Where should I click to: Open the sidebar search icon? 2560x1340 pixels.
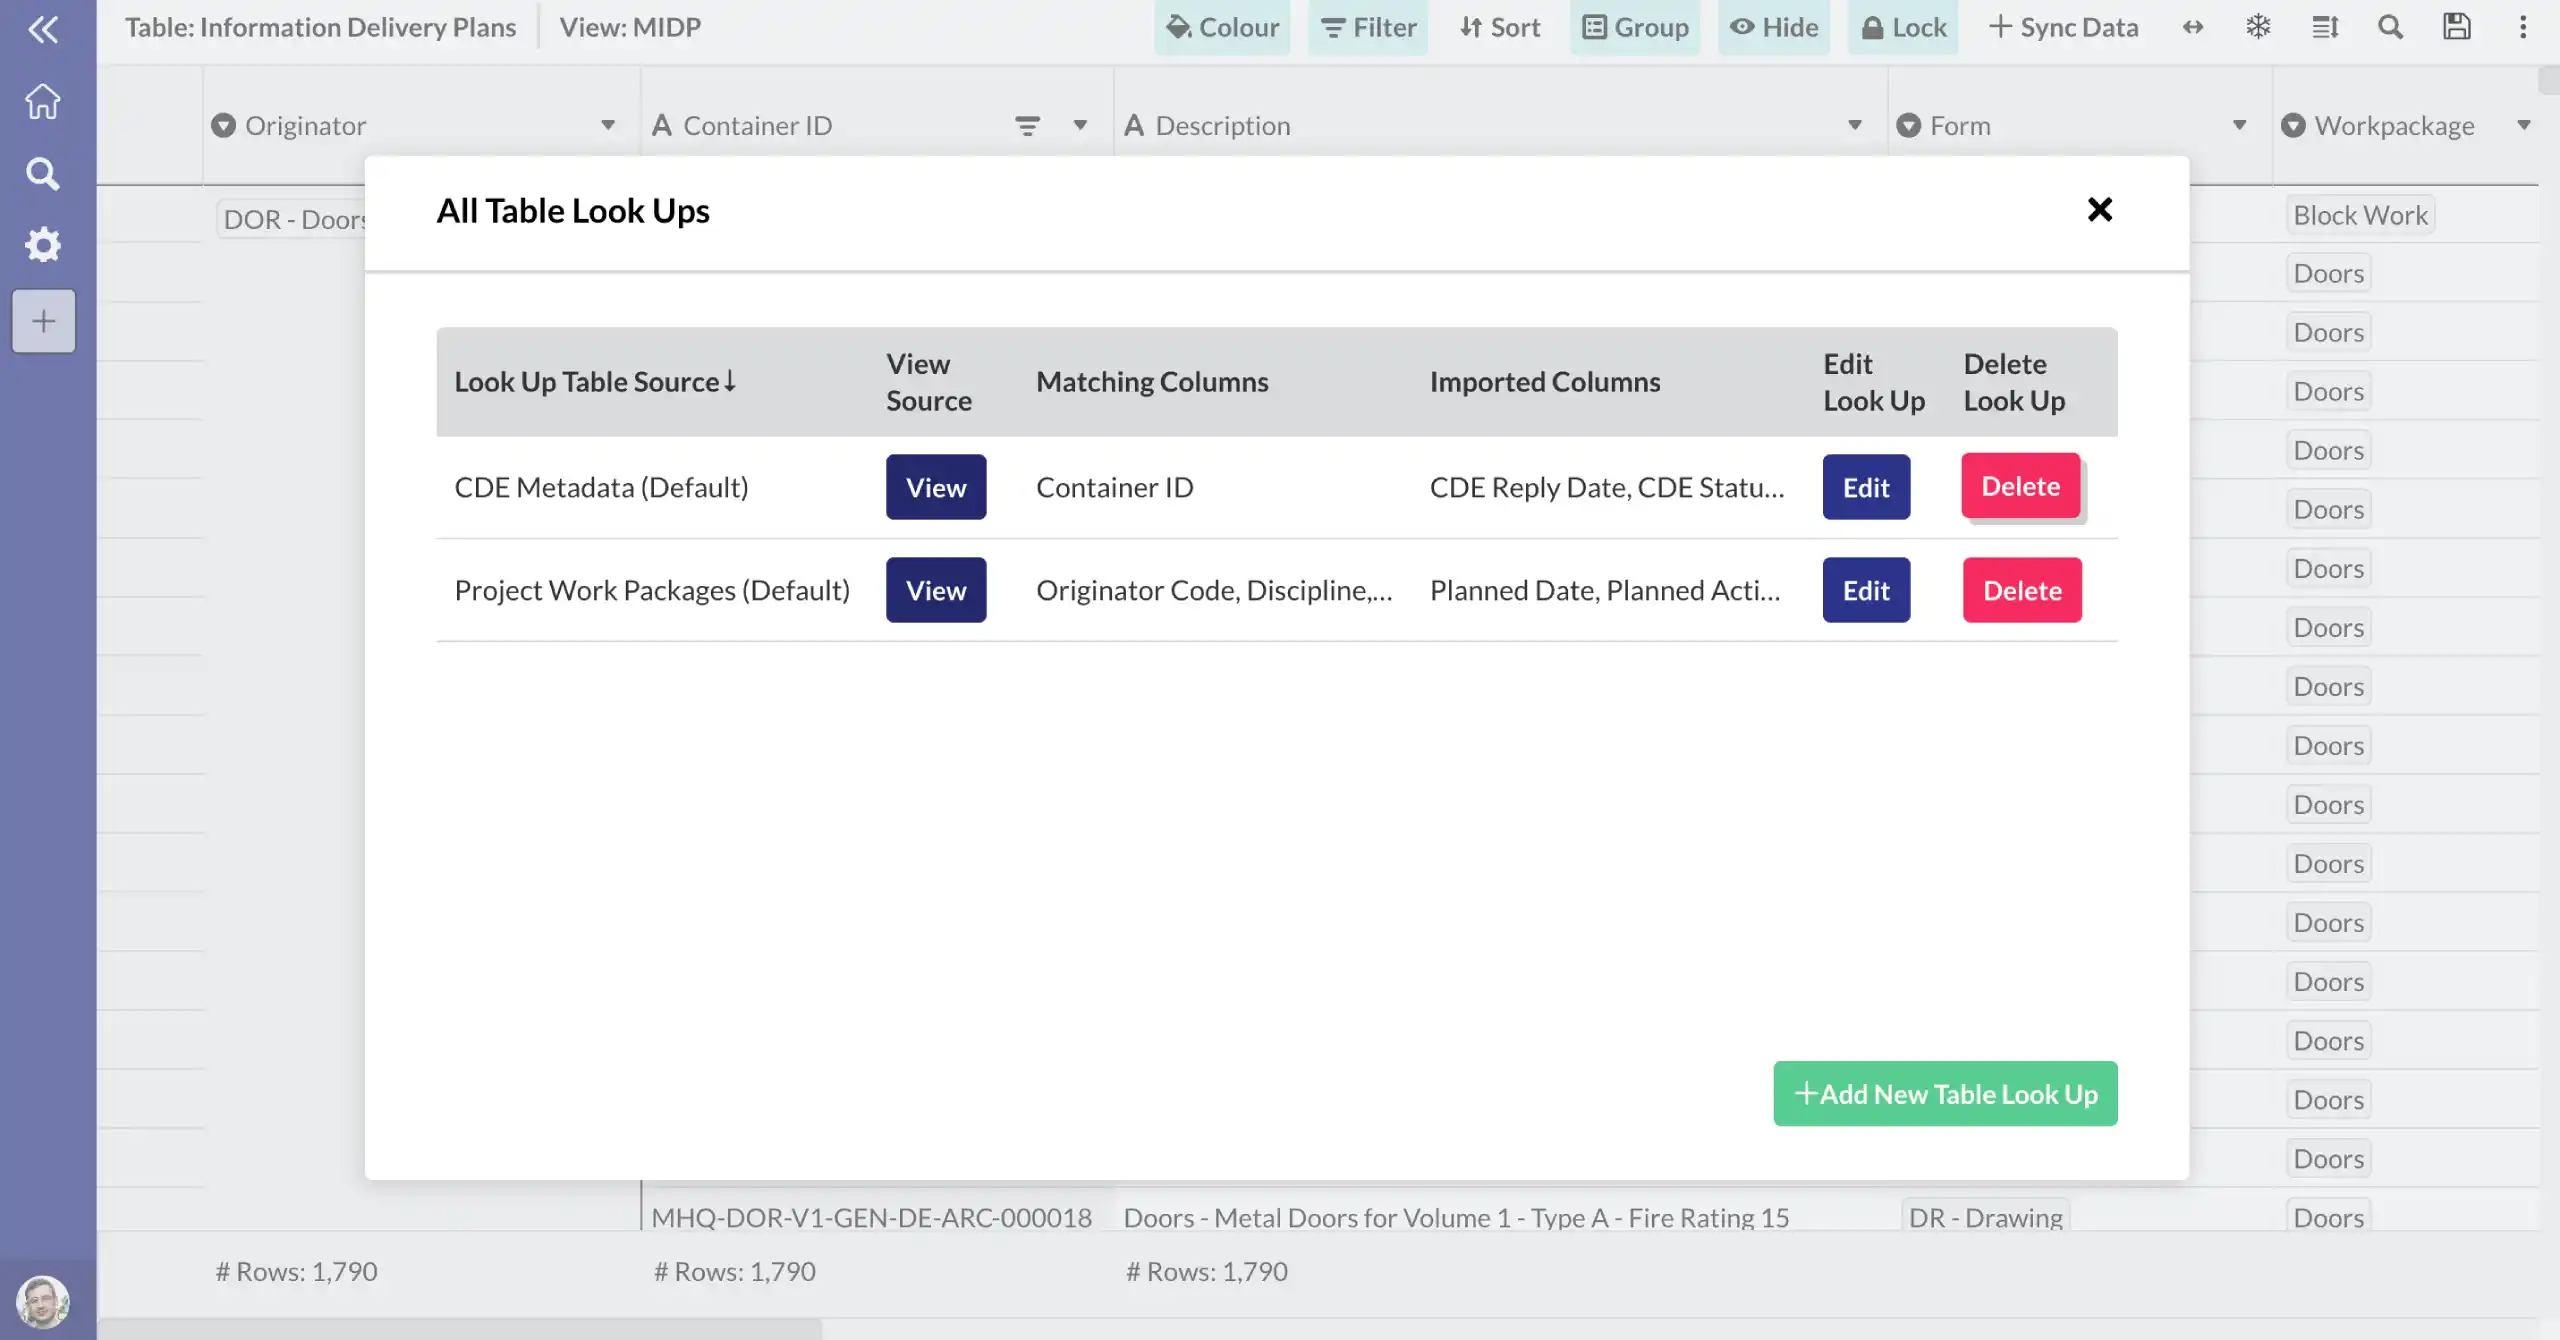(42, 174)
